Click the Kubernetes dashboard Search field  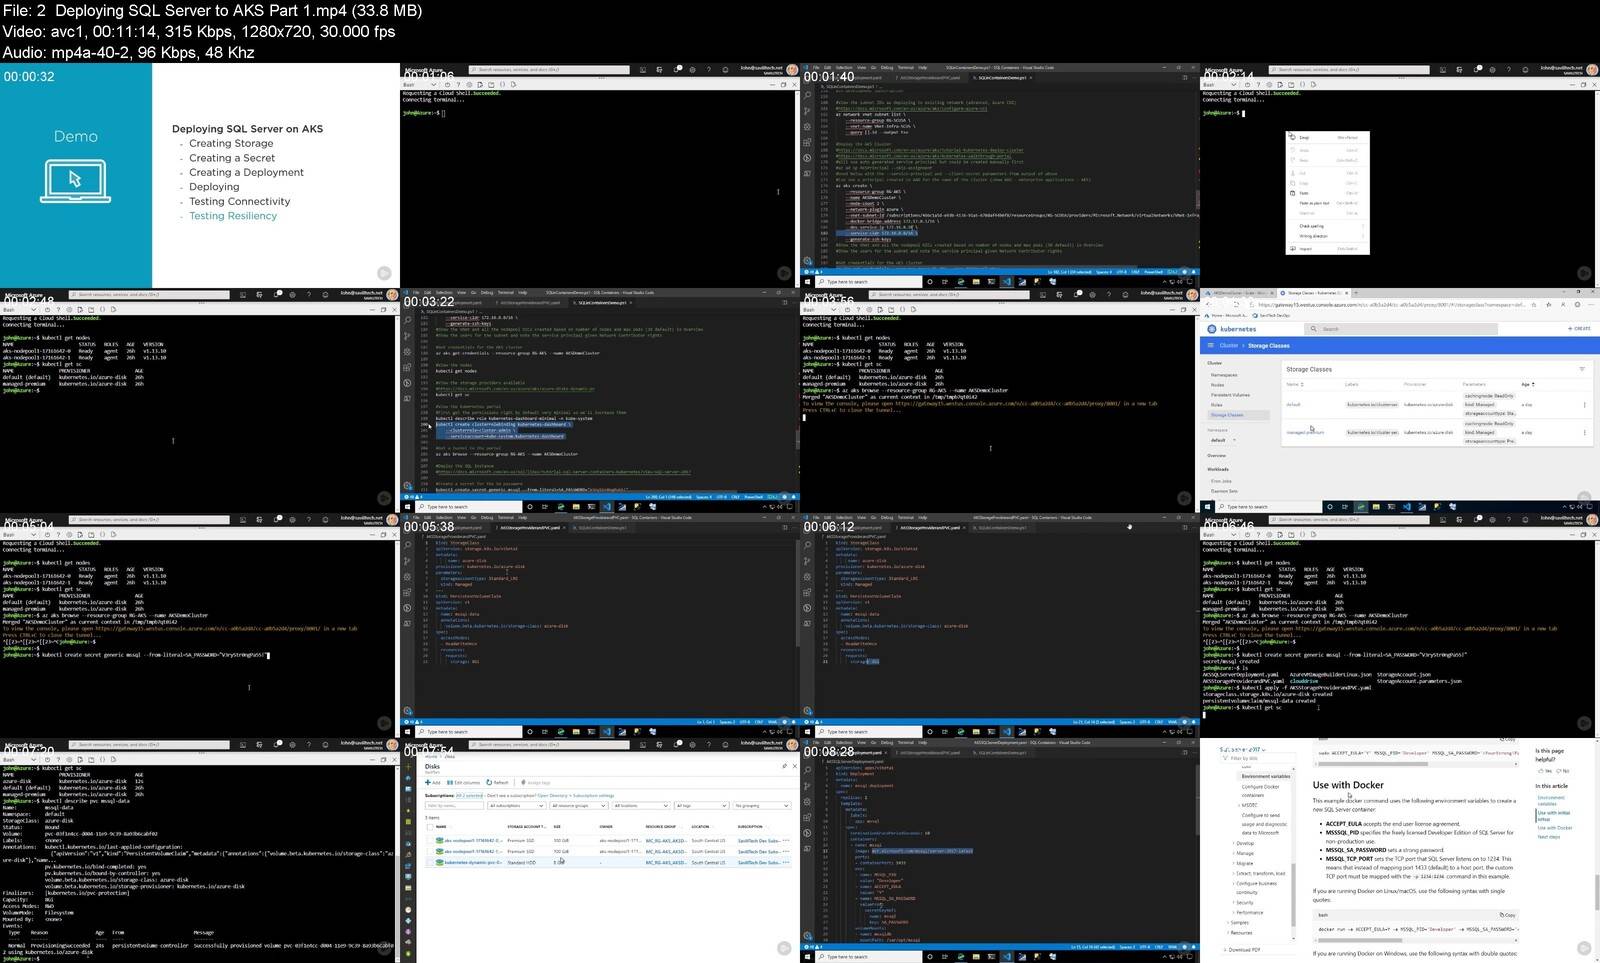[1400, 329]
